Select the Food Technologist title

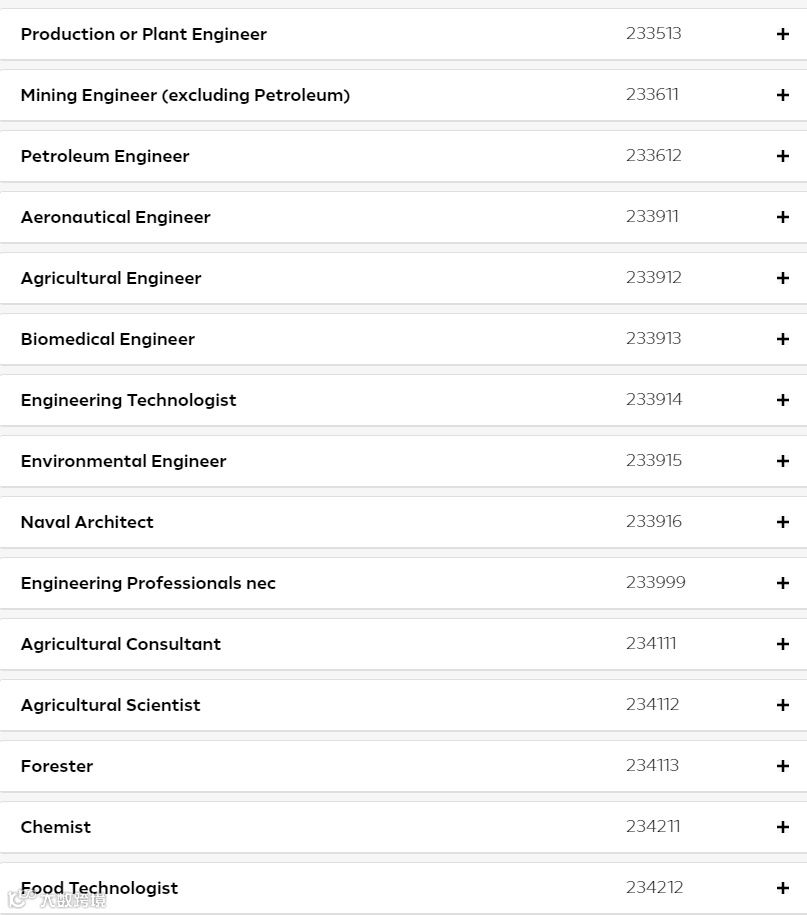(100, 888)
